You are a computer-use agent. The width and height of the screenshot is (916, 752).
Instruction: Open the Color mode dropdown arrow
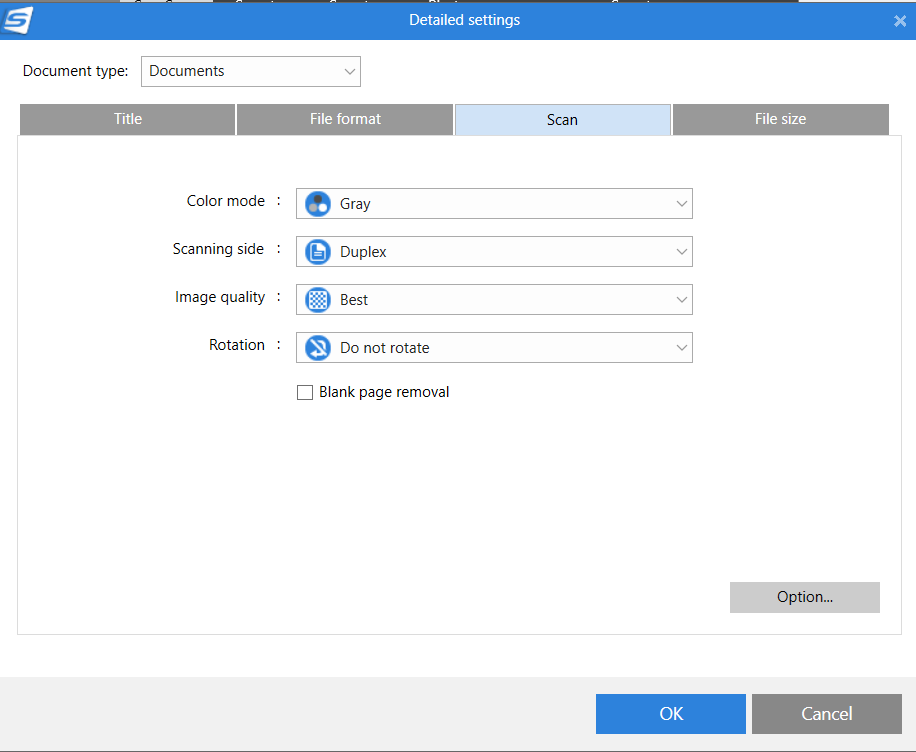[681, 204]
